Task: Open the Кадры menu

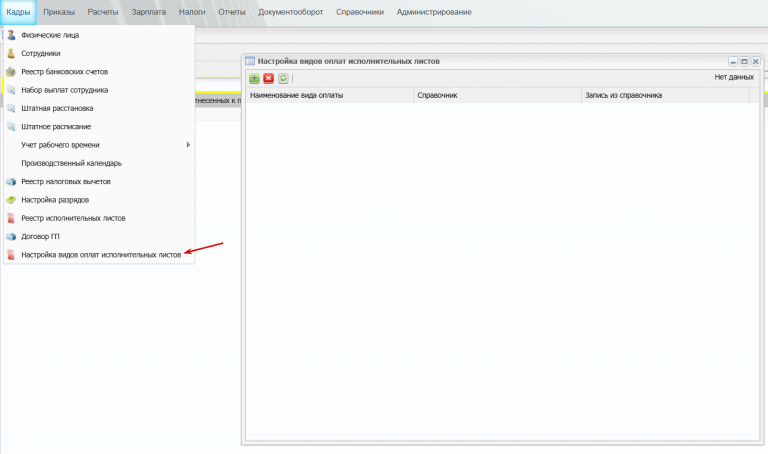Action: tap(18, 12)
